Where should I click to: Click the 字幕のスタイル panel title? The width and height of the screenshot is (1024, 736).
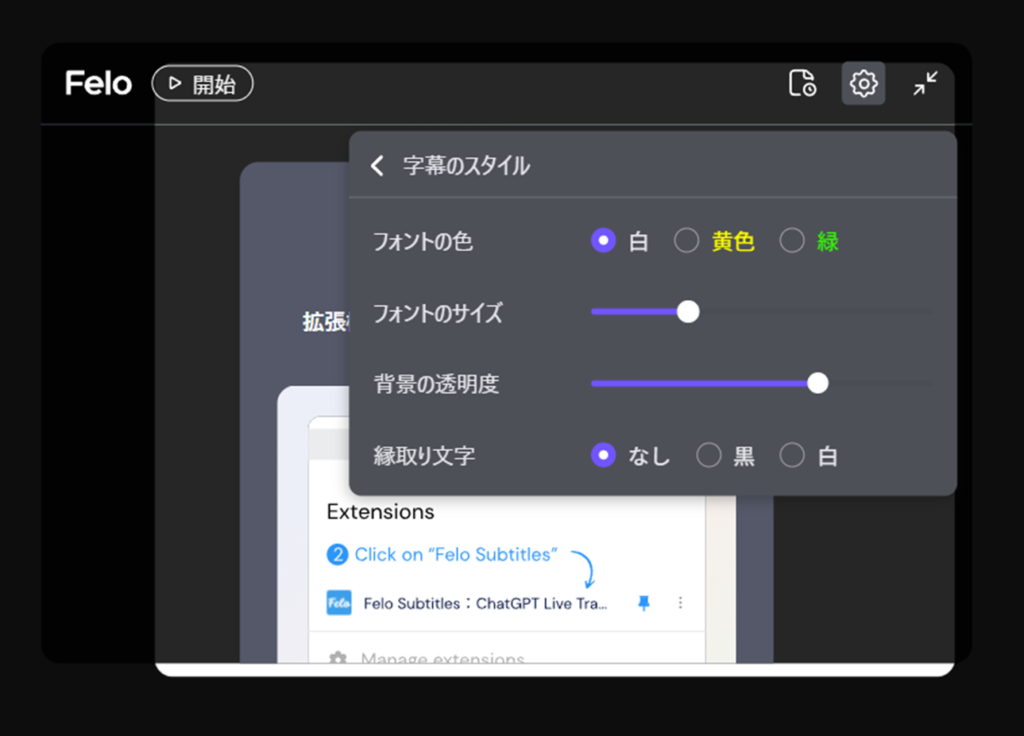(x=466, y=166)
